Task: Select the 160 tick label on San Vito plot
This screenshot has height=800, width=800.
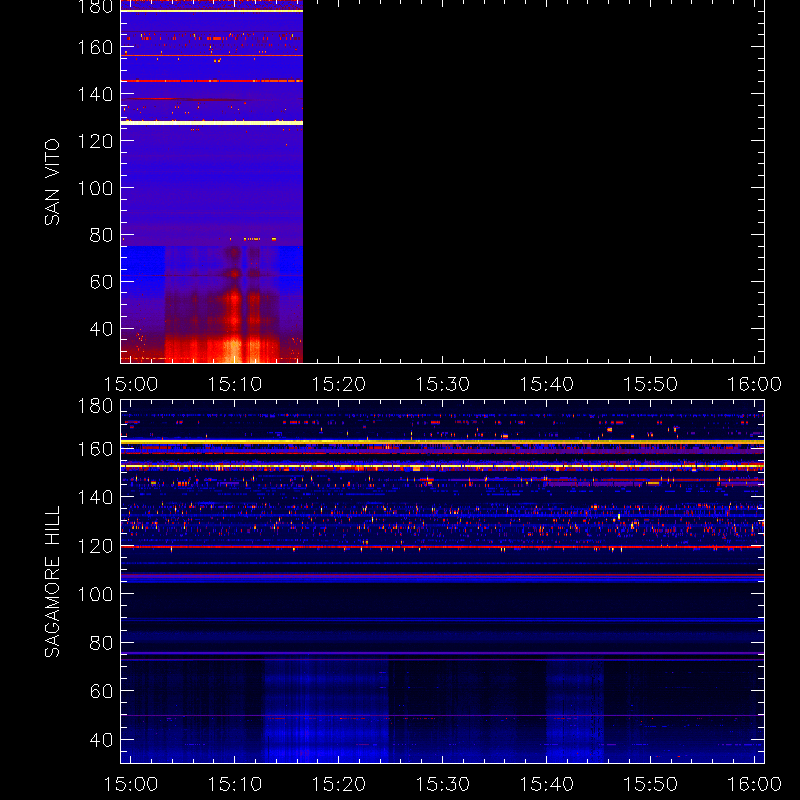Action: click(x=95, y=47)
